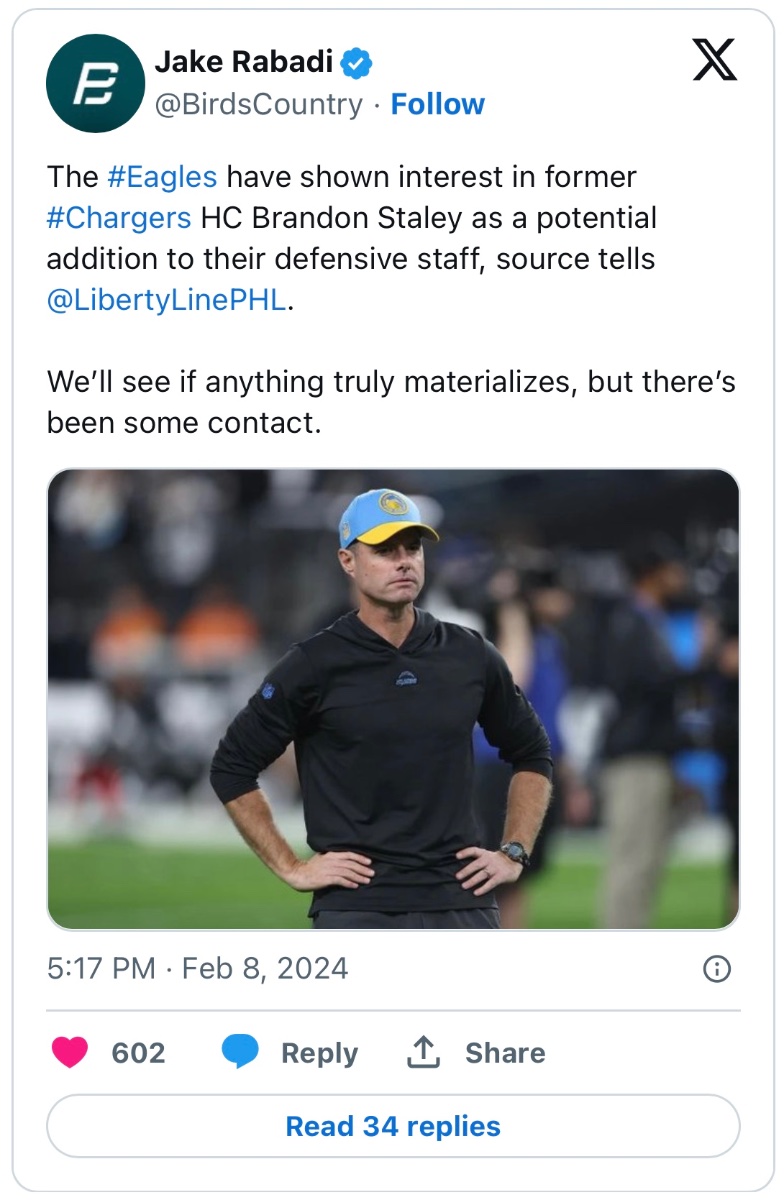
Task: Open the tweet info icon
Action: point(717,969)
